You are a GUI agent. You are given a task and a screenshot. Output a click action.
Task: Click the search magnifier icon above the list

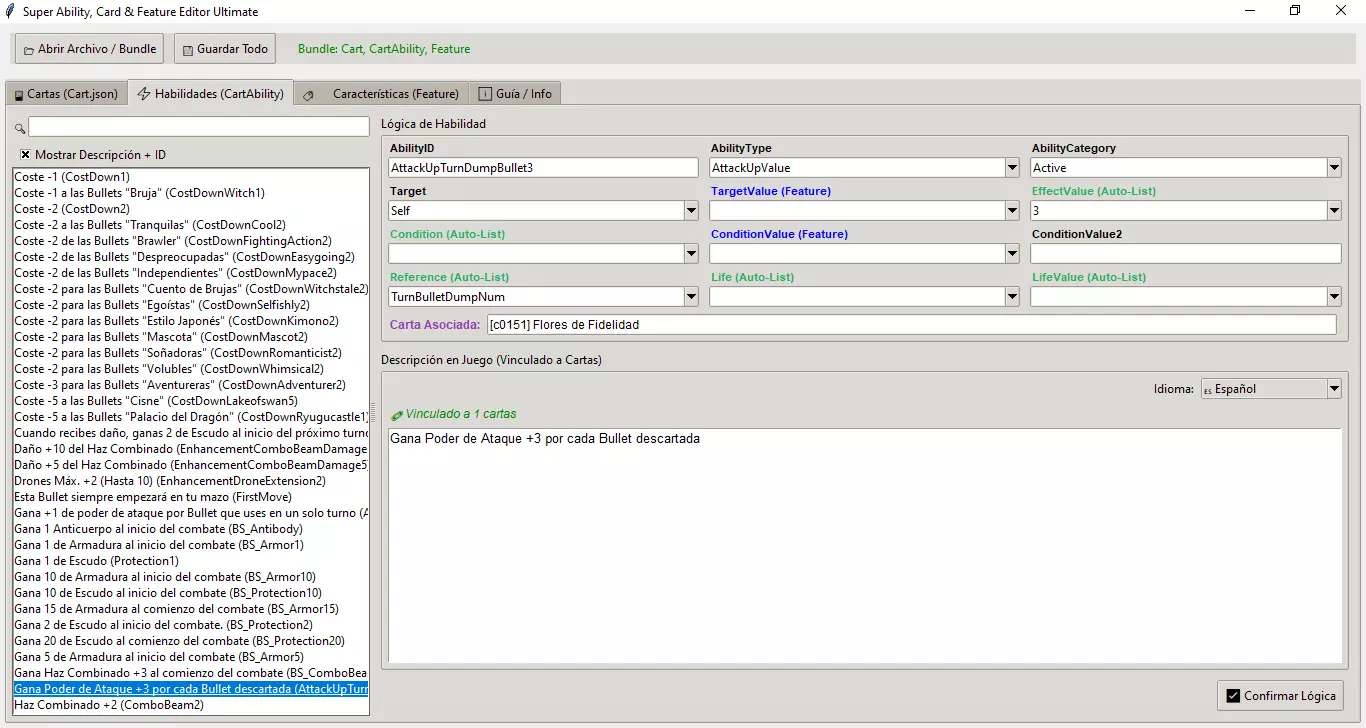point(20,128)
